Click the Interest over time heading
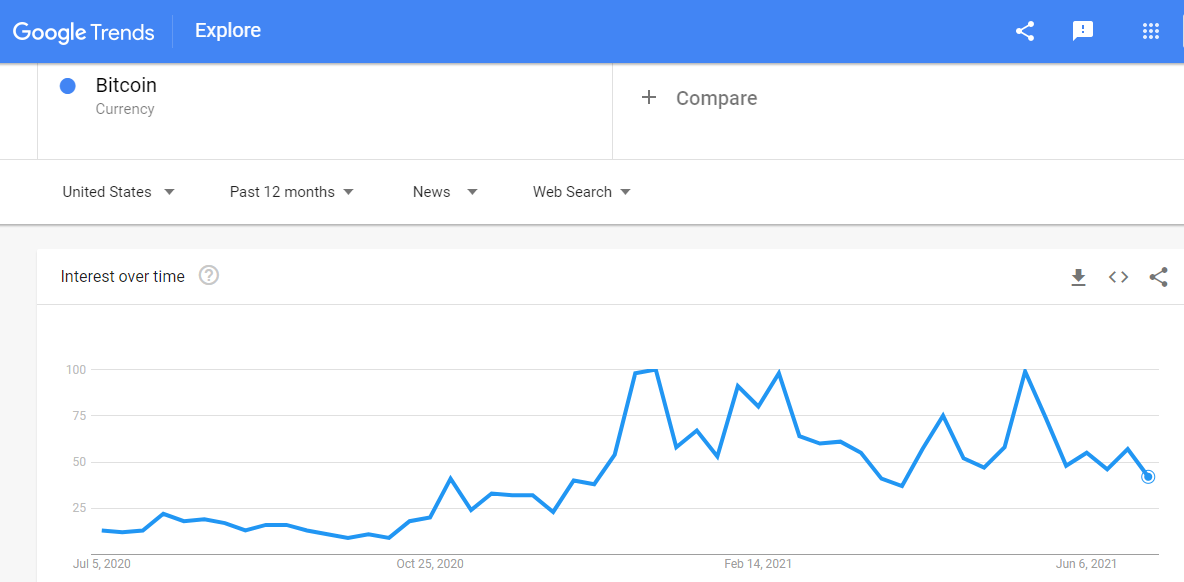 (122, 277)
